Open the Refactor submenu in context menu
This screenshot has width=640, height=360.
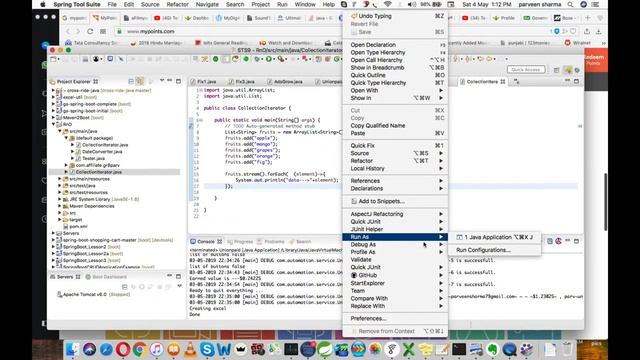pos(395,161)
